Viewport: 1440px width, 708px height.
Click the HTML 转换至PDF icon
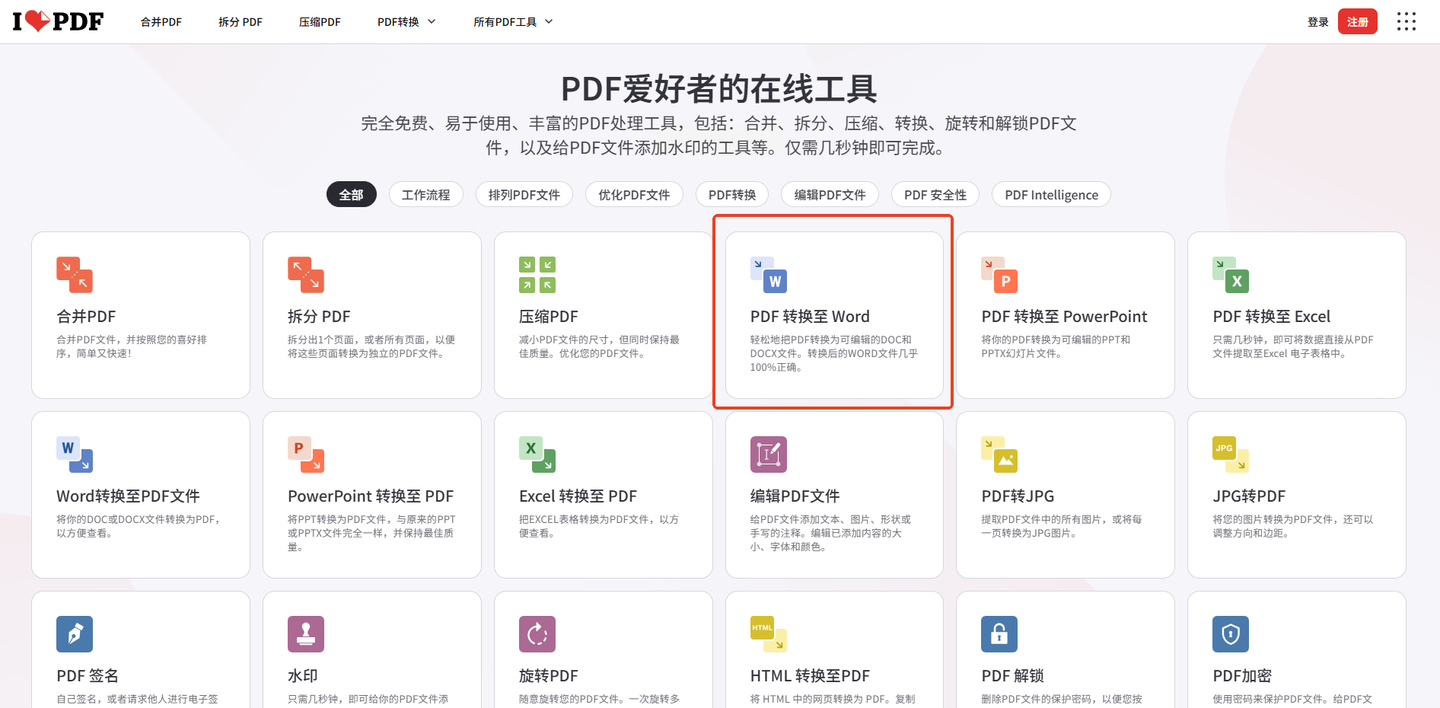[768, 634]
